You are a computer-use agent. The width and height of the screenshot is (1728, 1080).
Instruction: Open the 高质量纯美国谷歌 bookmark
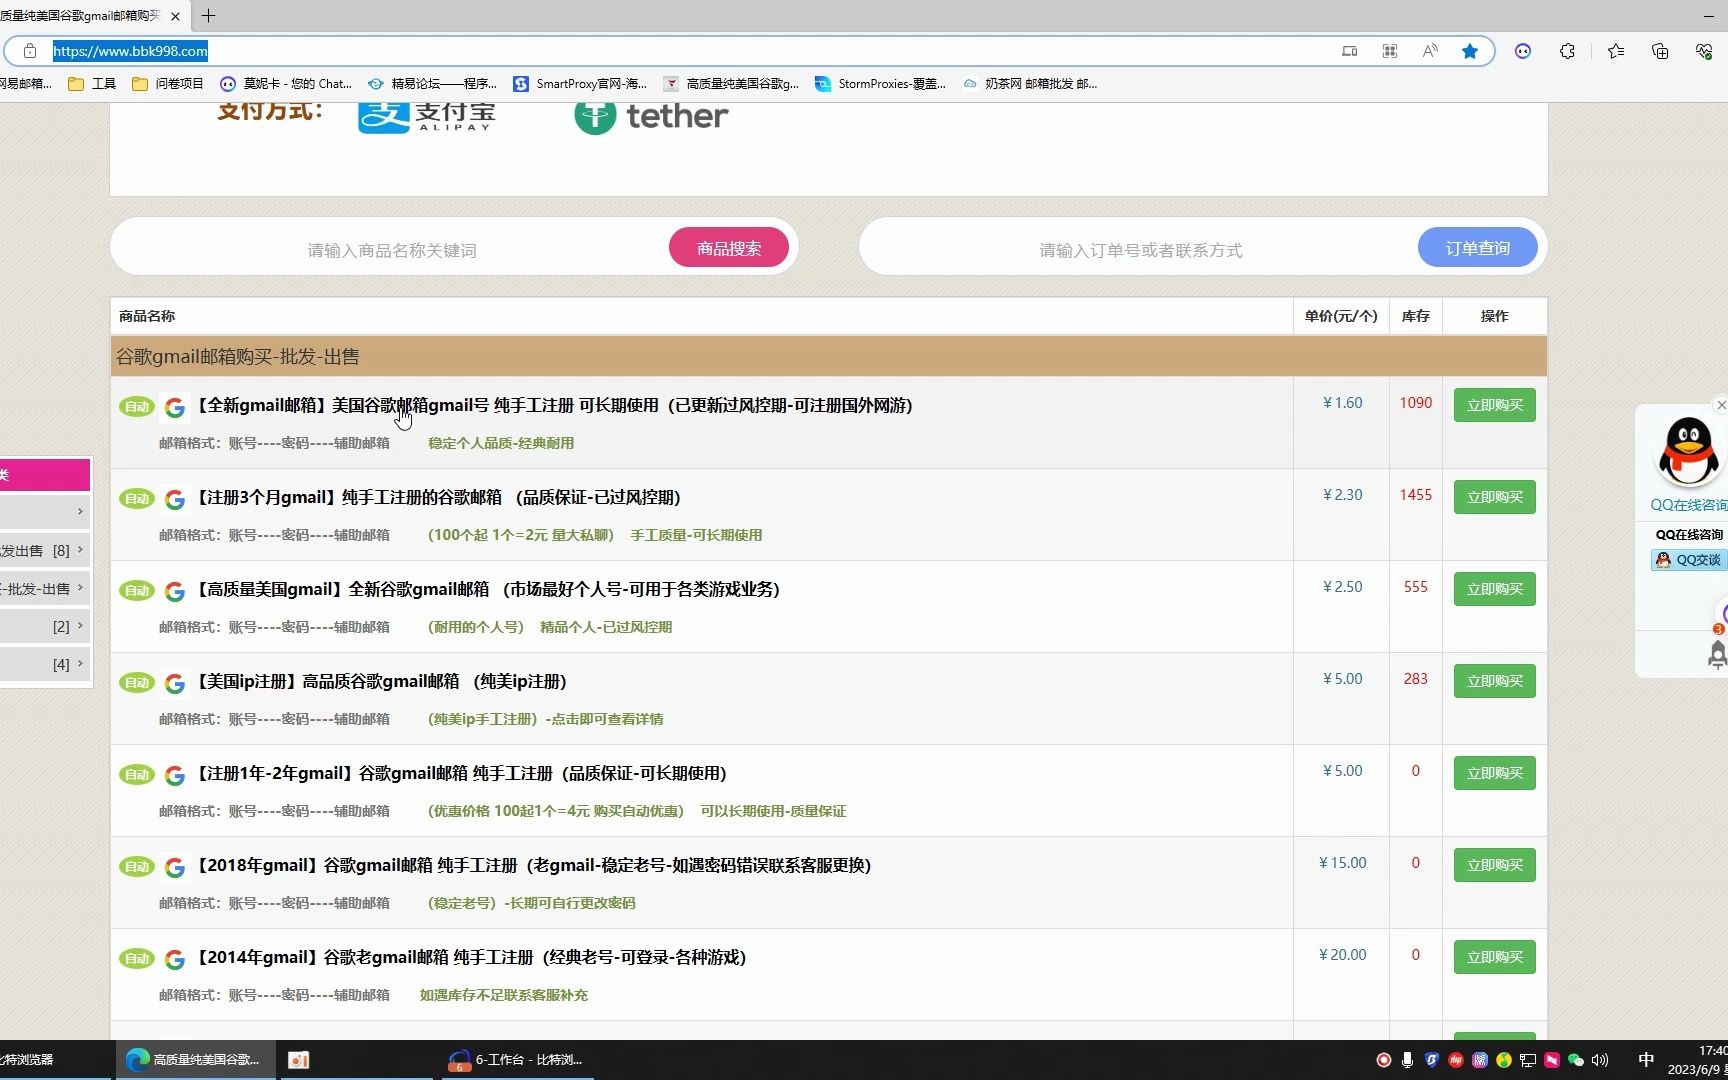click(x=731, y=84)
